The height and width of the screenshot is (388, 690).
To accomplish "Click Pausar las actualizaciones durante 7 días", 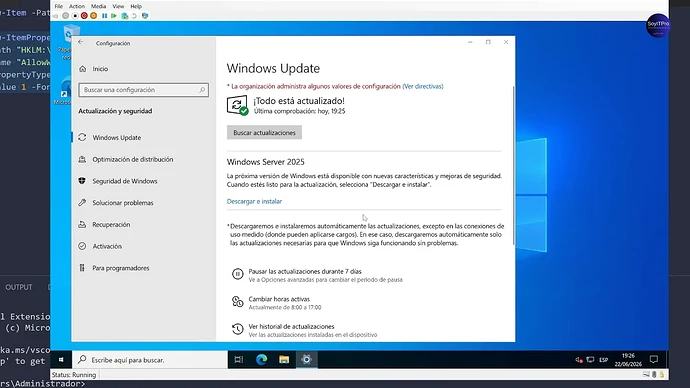I will tap(305, 271).
